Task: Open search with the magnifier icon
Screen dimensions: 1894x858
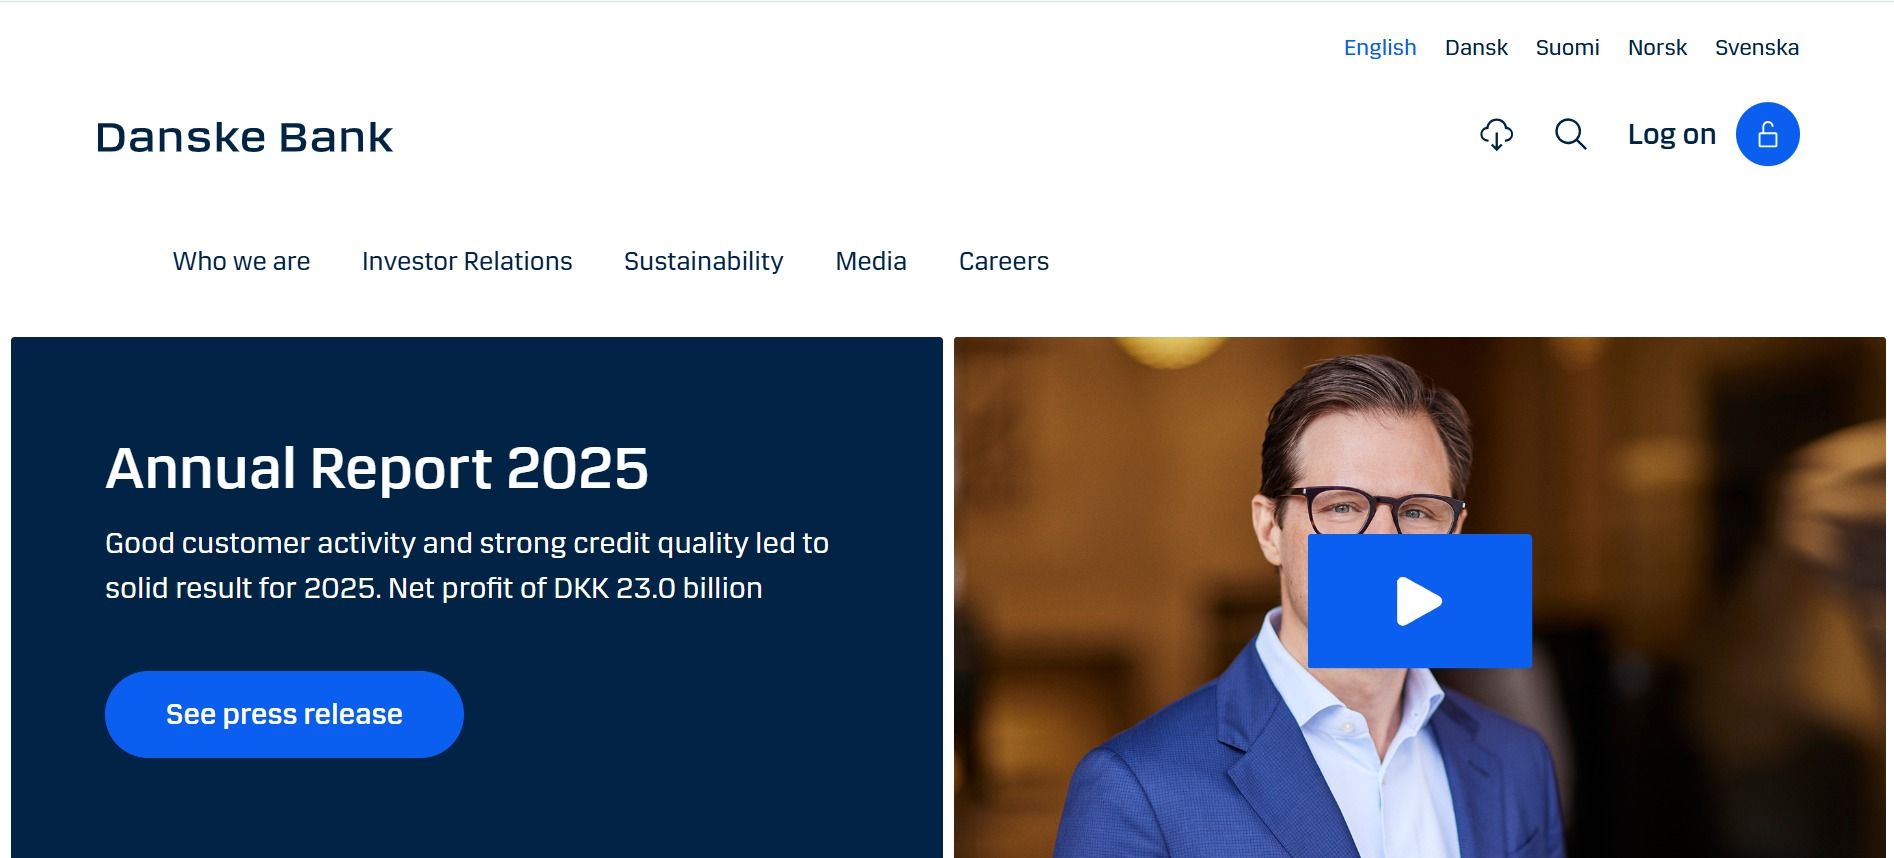Action: point(1571,134)
